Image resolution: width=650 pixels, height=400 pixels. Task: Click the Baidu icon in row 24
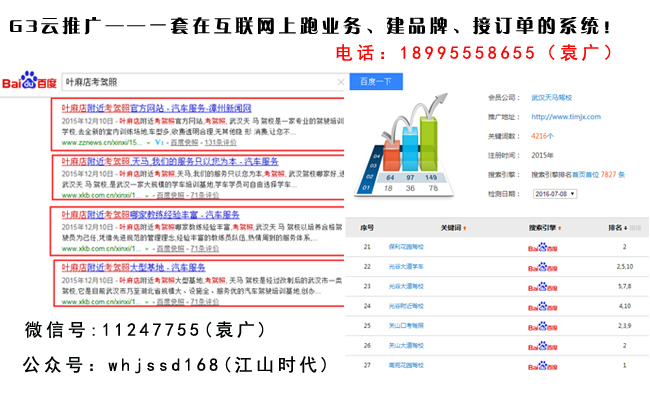(543, 307)
